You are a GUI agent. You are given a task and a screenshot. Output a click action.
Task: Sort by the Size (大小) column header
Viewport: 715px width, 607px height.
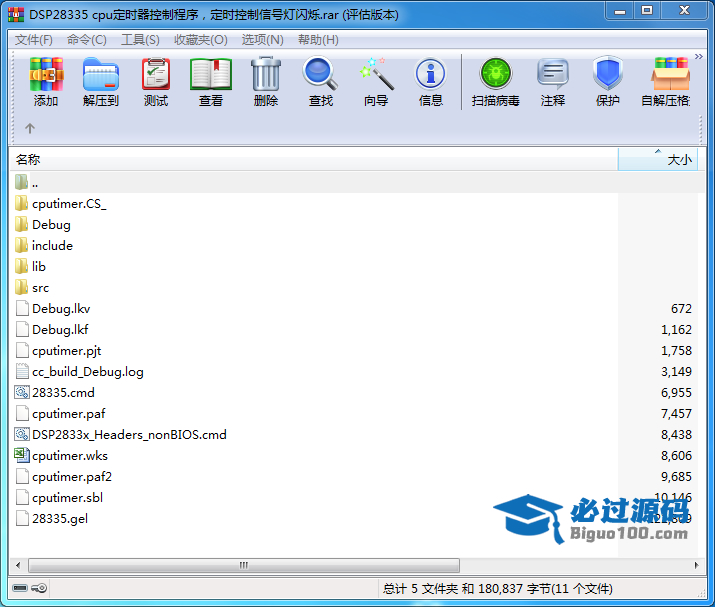pyautogui.click(x=658, y=160)
